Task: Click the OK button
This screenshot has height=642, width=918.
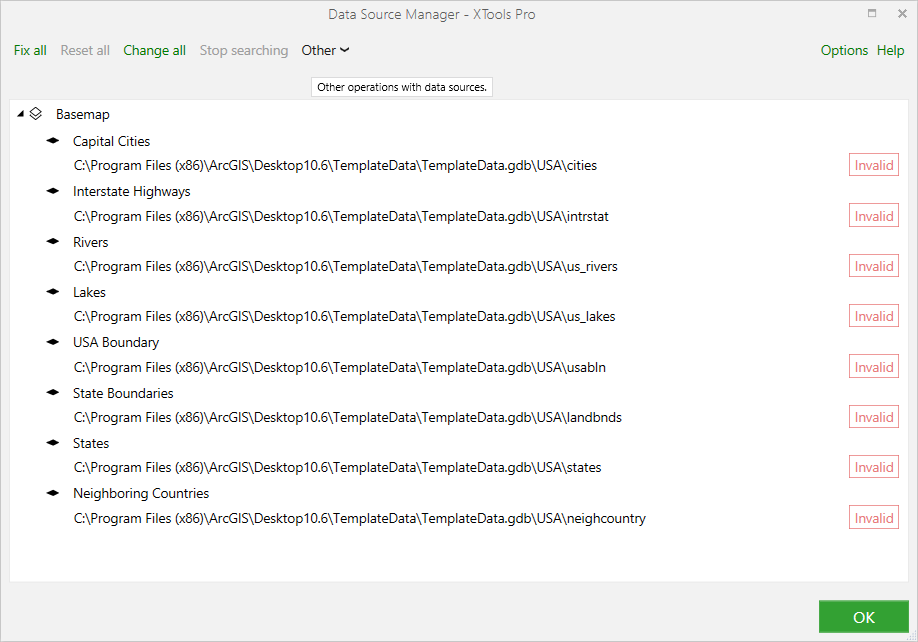Action: 864,617
